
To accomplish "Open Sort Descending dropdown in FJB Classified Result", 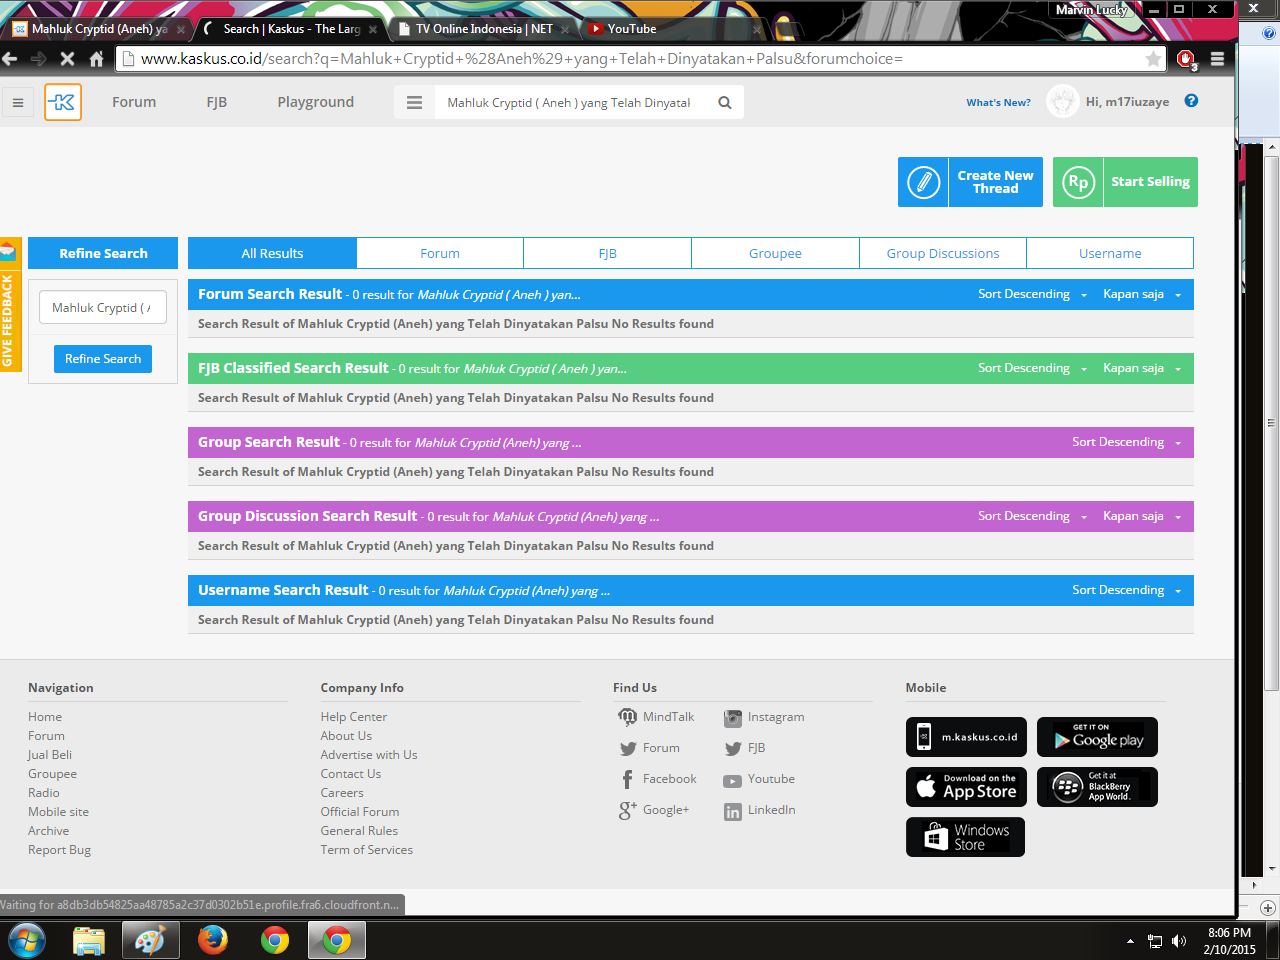I will click(x=1032, y=368).
